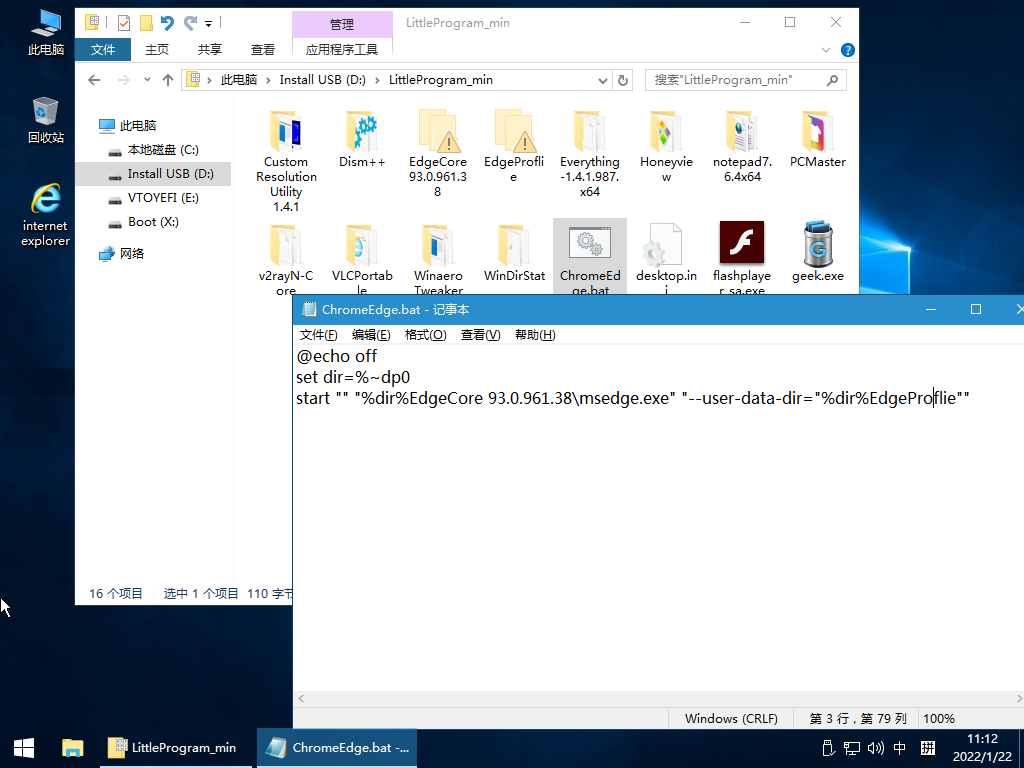Image resolution: width=1024 pixels, height=768 pixels.
Task: Select the geek.exe uninstaller icon
Action: click(818, 243)
